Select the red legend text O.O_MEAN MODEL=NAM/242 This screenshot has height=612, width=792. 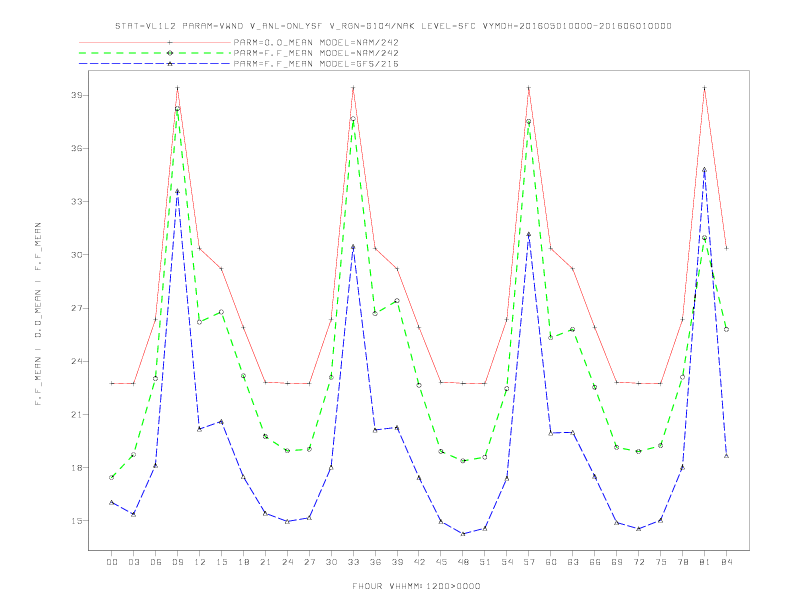point(316,42)
